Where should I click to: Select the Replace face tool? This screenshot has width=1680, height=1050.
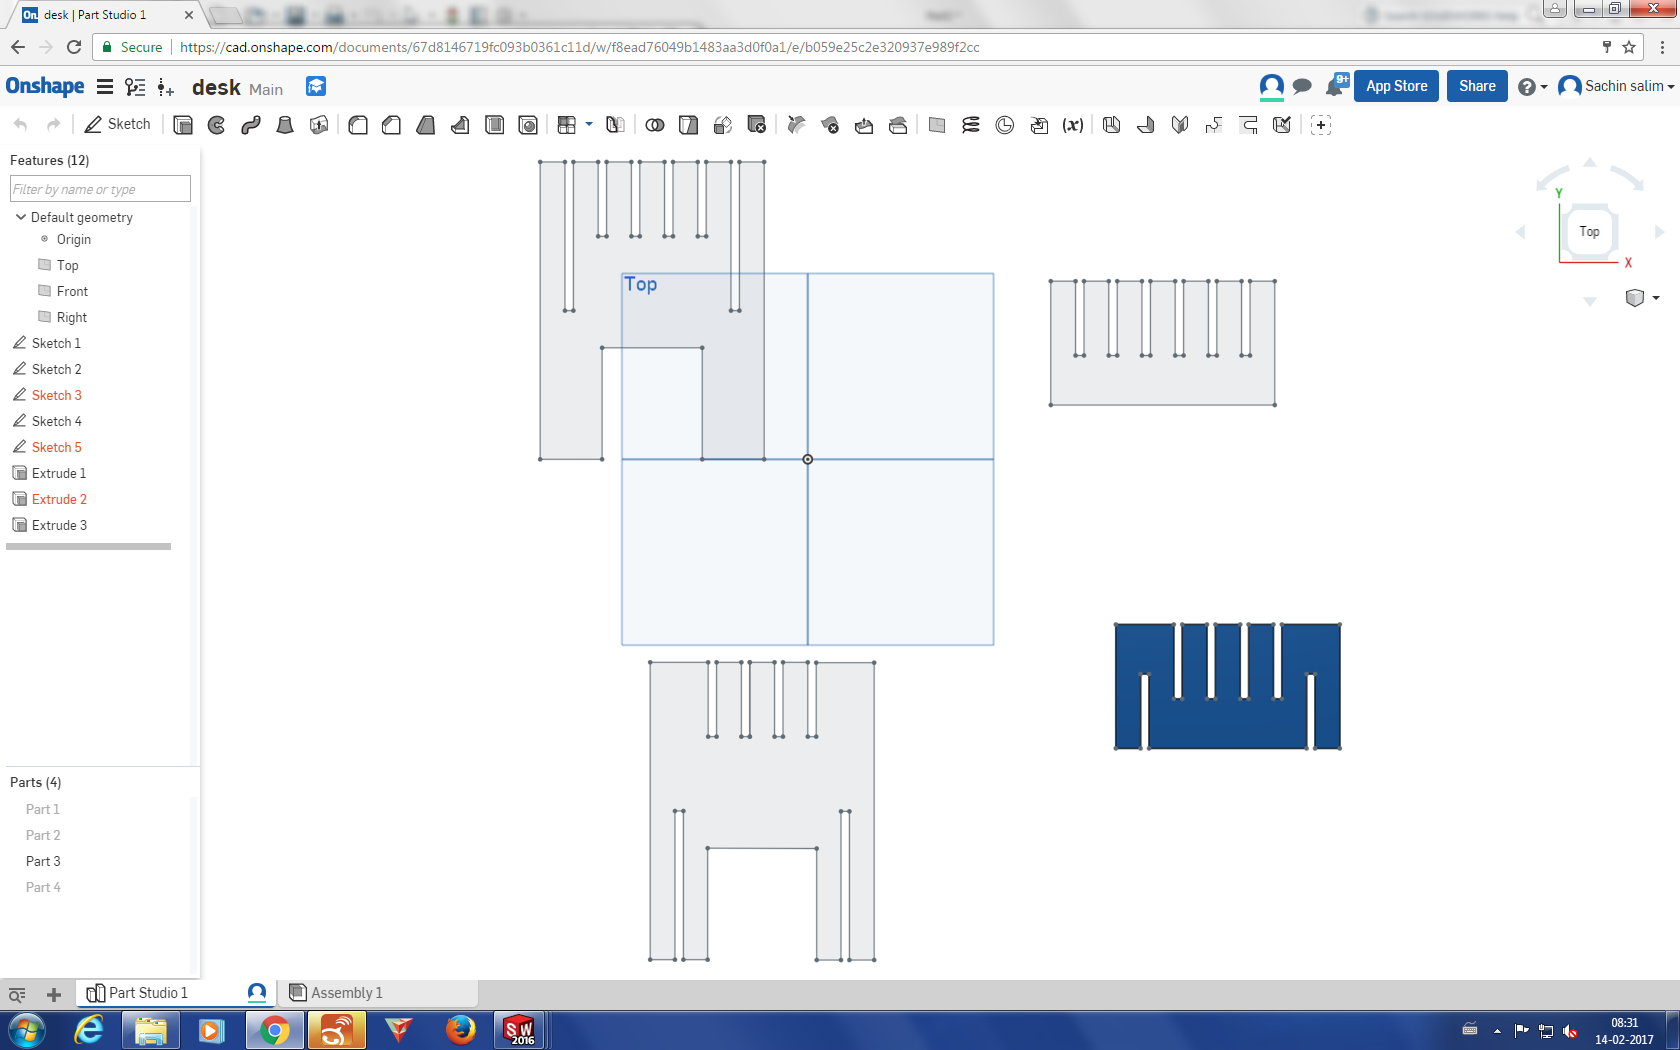(898, 125)
